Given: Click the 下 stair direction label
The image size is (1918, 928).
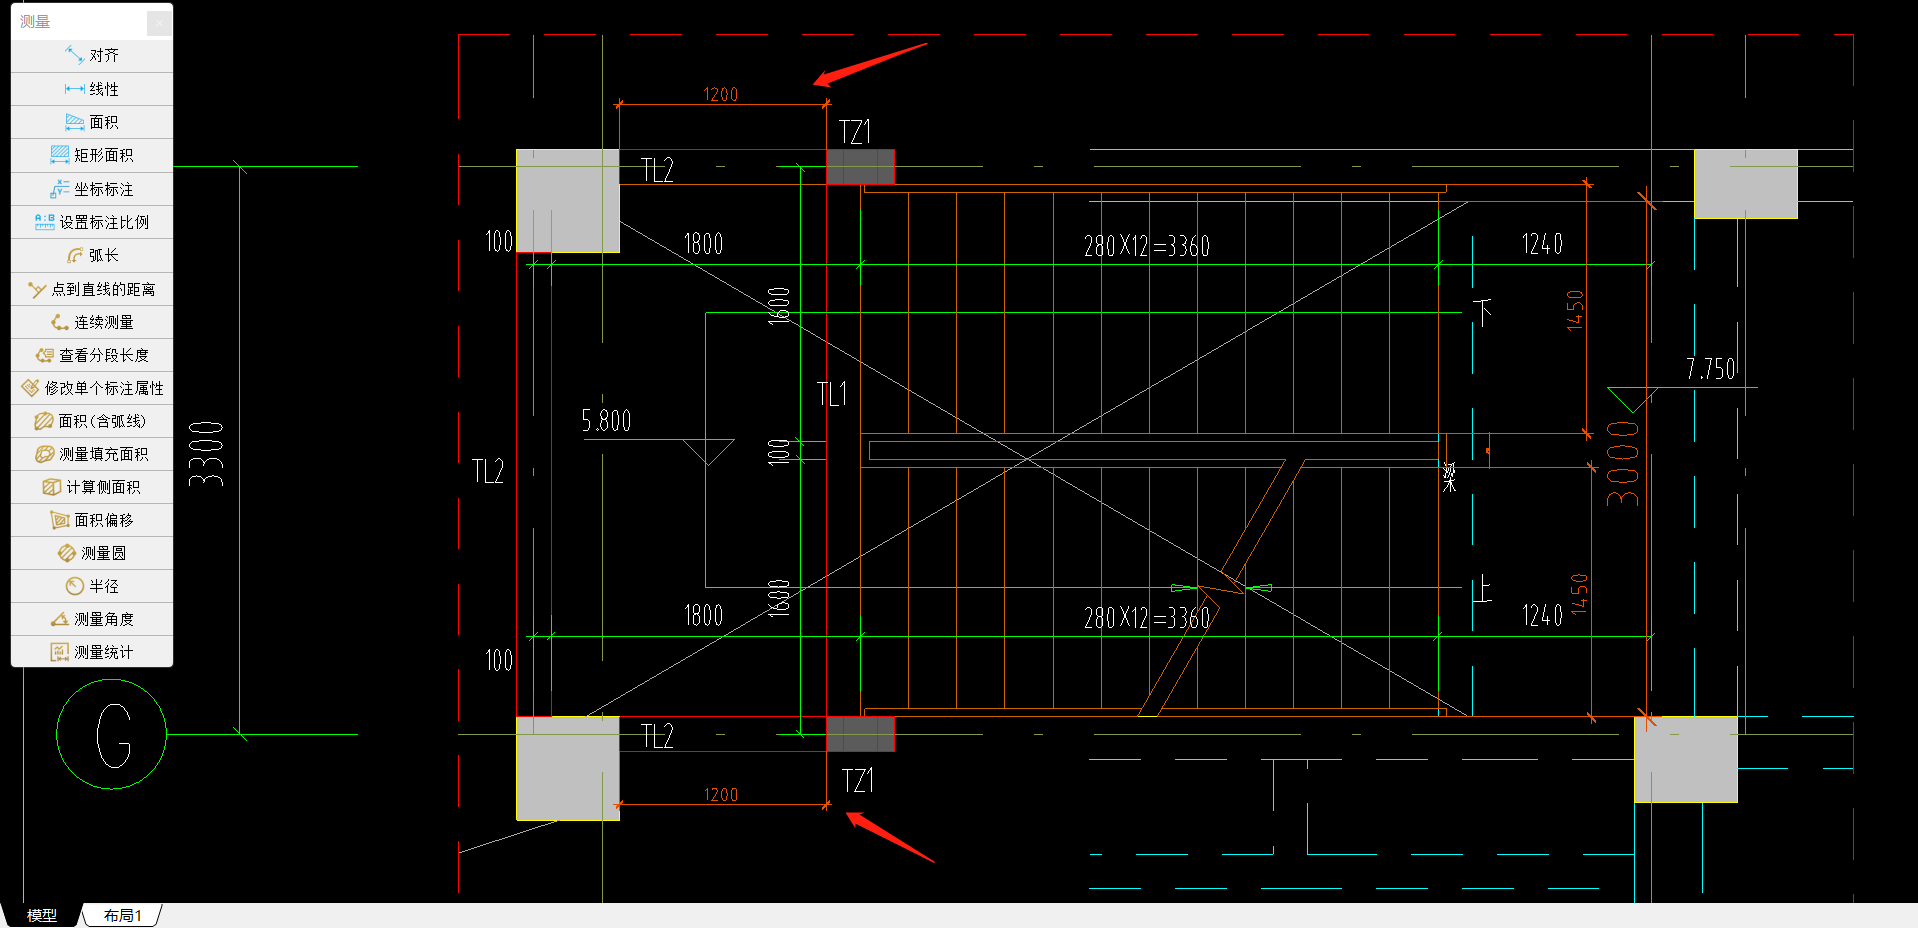Looking at the screenshot, I should coord(1483,312).
